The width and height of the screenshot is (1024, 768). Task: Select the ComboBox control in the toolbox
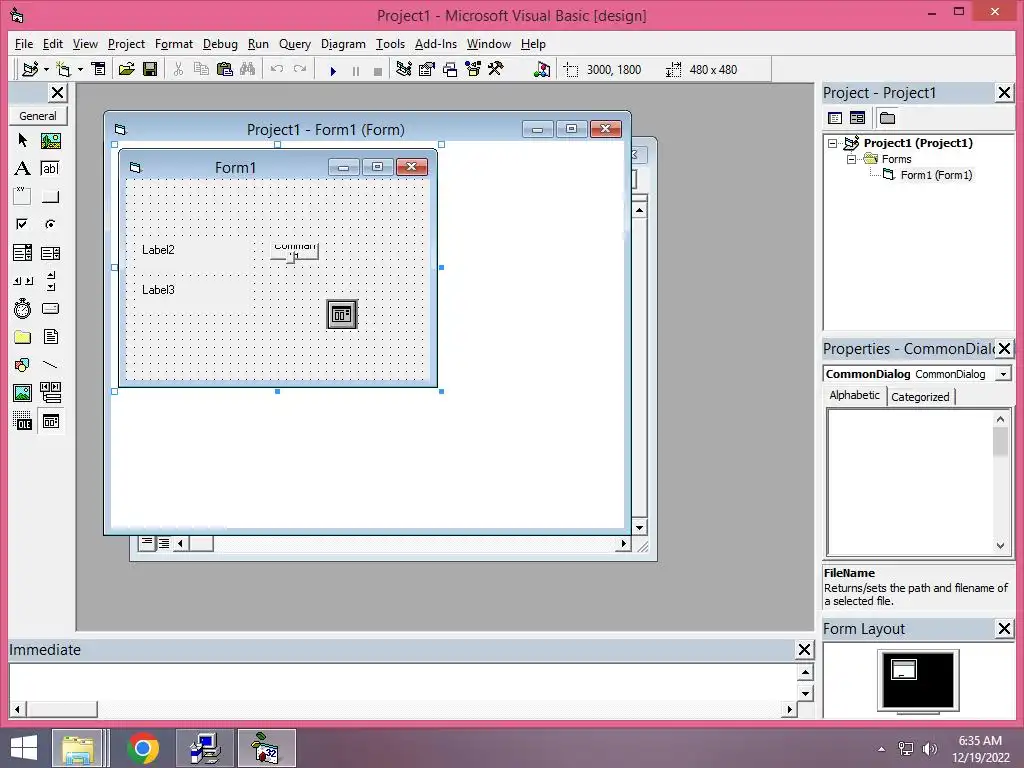22,253
